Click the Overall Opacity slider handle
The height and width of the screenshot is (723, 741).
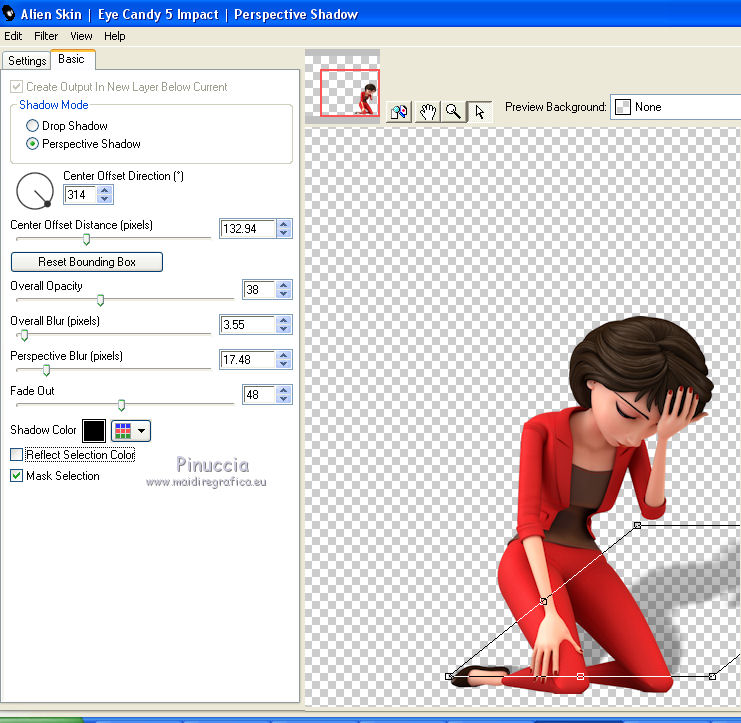coord(100,300)
